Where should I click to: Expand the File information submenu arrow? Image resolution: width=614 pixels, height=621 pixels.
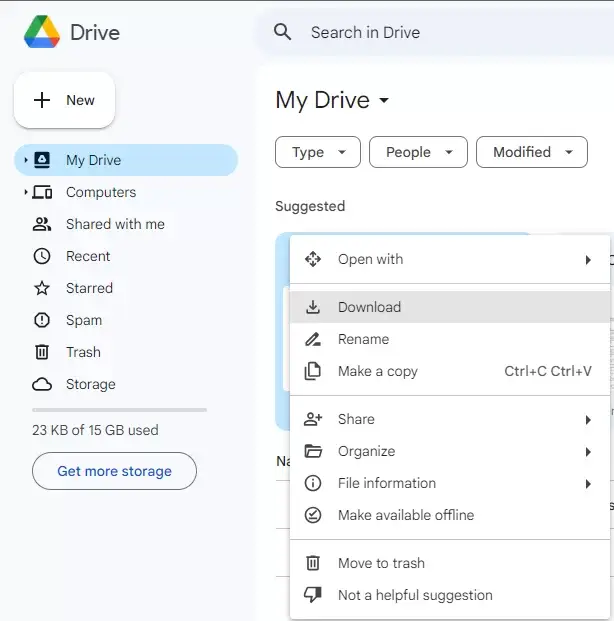[x=588, y=484]
